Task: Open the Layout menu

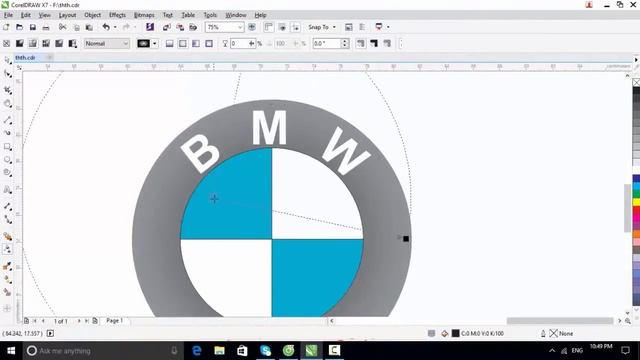Action: click(67, 15)
